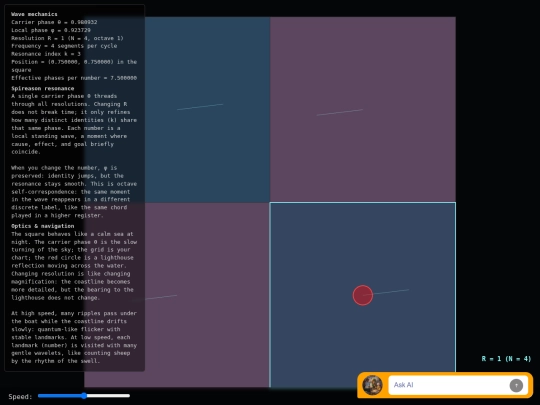Click 'Resolution R = 1' line
Image resolution: width=540 pixels, height=405 pixels.
pyautogui.click(x=67, y=38)
